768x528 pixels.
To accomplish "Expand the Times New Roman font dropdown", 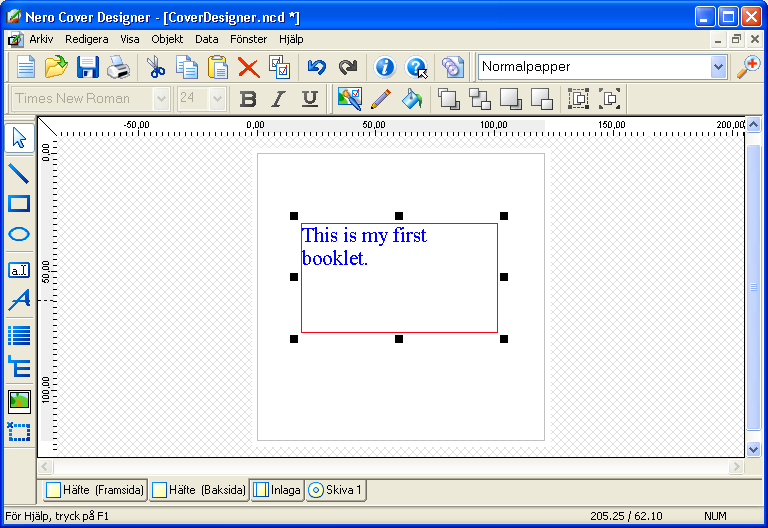I will pos(161,99).
